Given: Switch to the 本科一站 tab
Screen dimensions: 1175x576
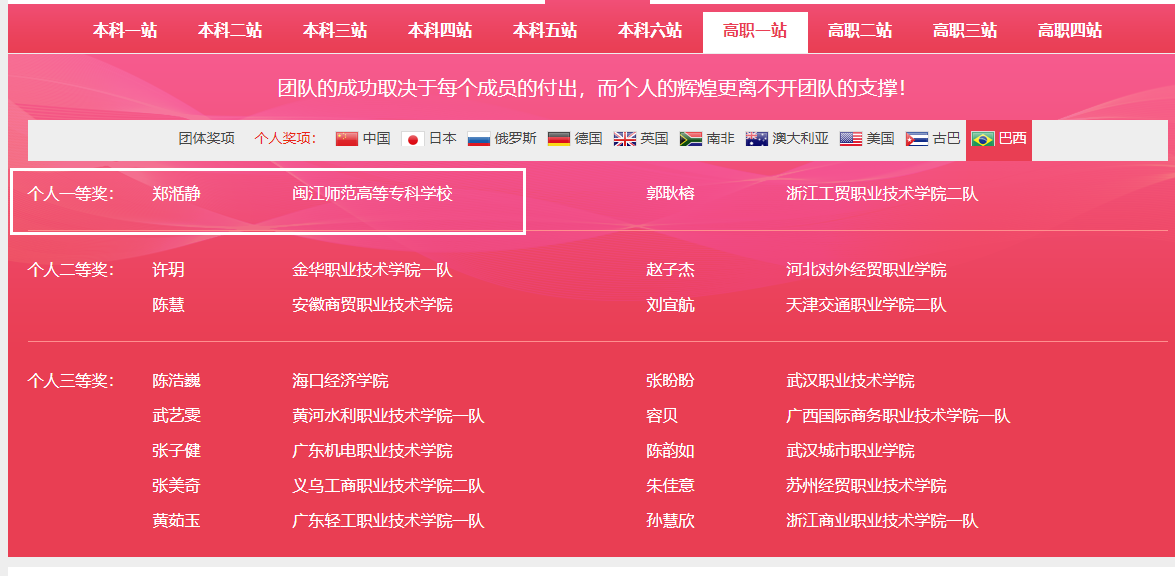Looking at the screenshot, I should tap(125, 31).
